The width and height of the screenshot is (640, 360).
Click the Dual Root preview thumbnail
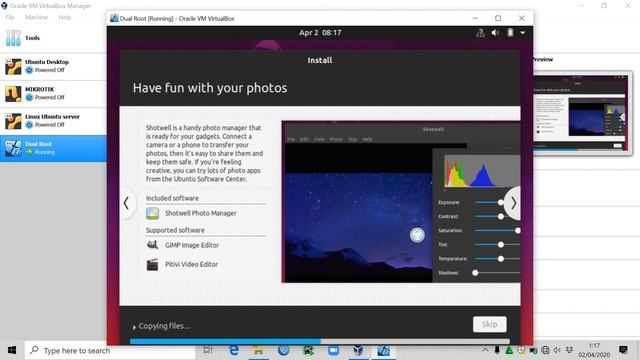(x=580, y=113)
